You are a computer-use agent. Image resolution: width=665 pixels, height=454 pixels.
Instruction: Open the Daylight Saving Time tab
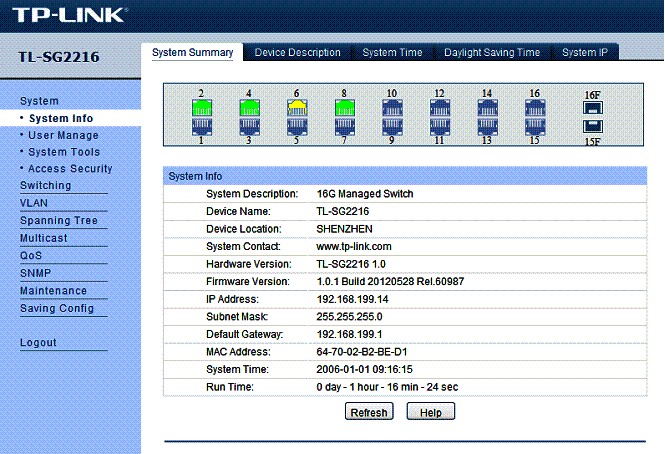492,53
